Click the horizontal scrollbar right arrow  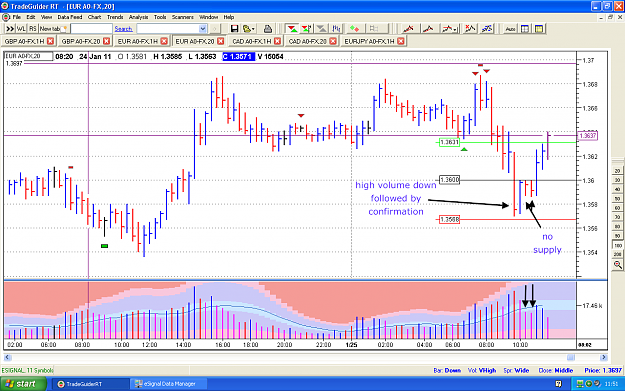pyautogui.click(x=604, y=358)
